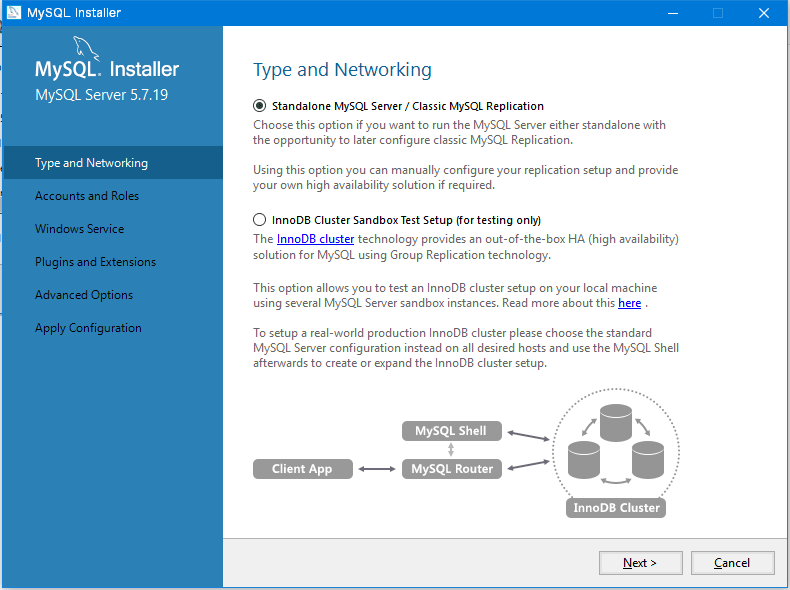Click the MySQL Shell diagram box
790x590 pixels.
[x=450, y=431]
